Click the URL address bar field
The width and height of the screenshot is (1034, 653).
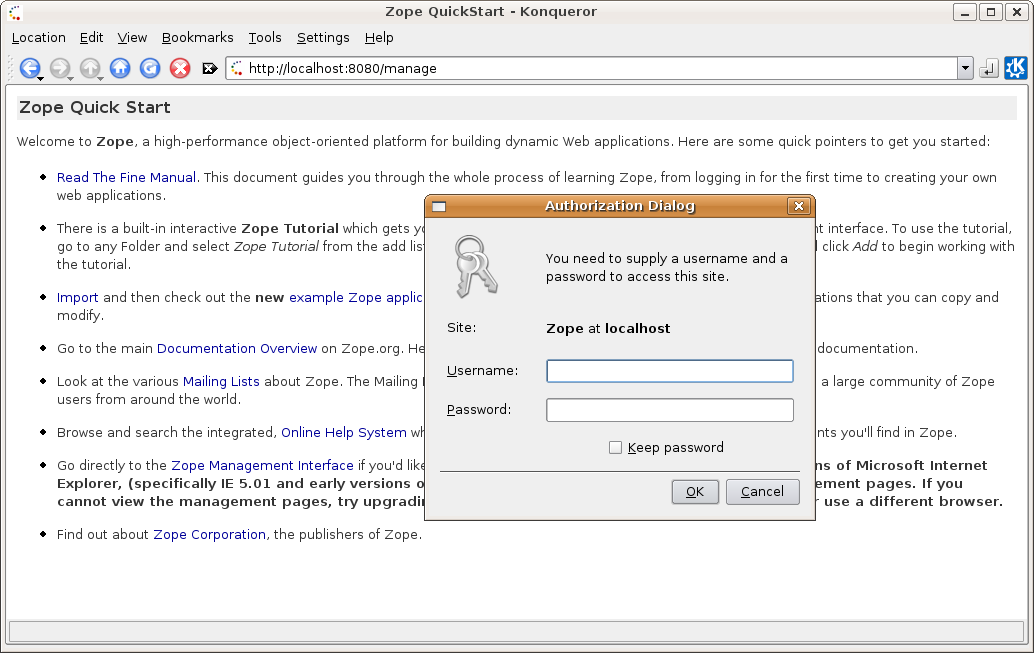pos(592,69)
